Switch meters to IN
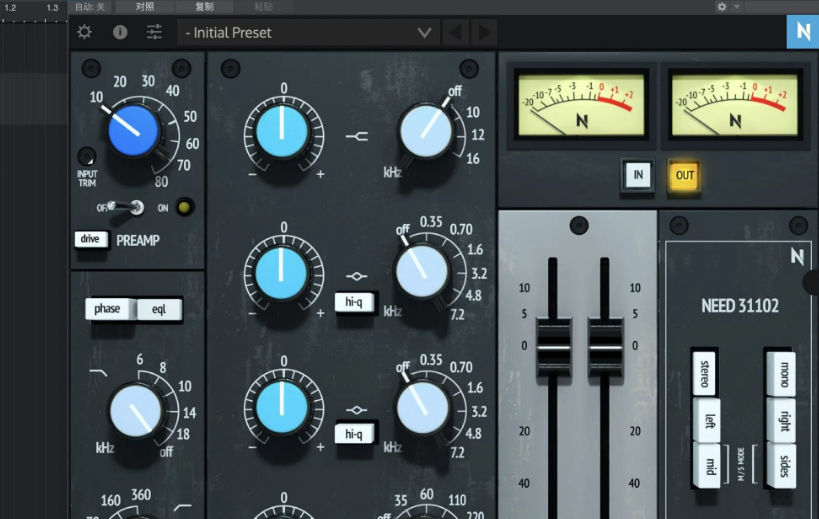 tap(637, 175)
